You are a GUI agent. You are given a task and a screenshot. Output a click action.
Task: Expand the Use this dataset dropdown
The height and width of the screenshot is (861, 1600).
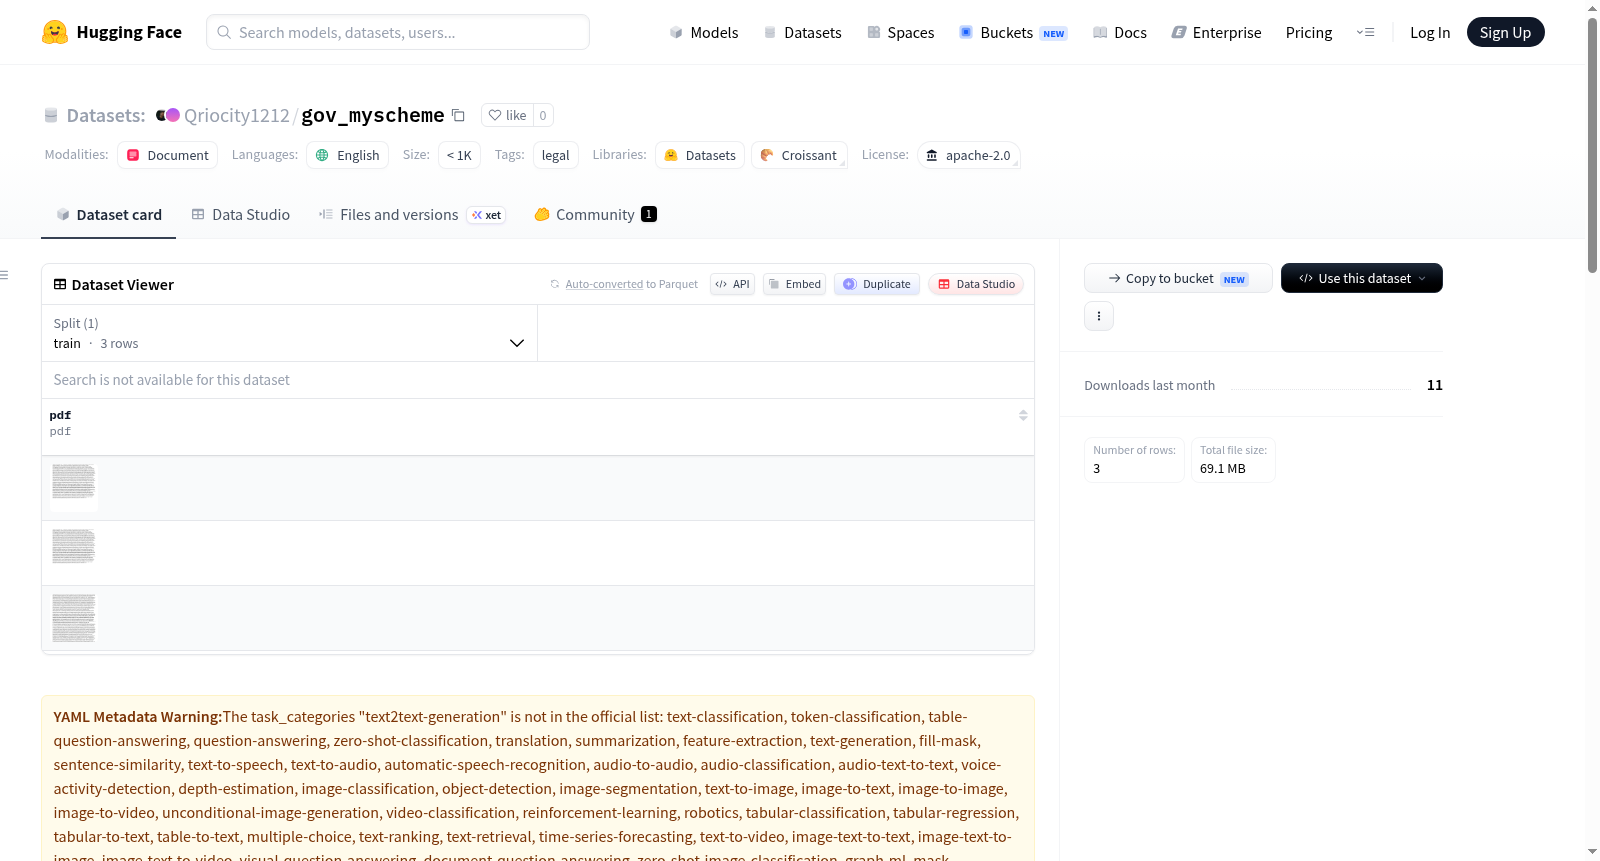pos(1362,278)
